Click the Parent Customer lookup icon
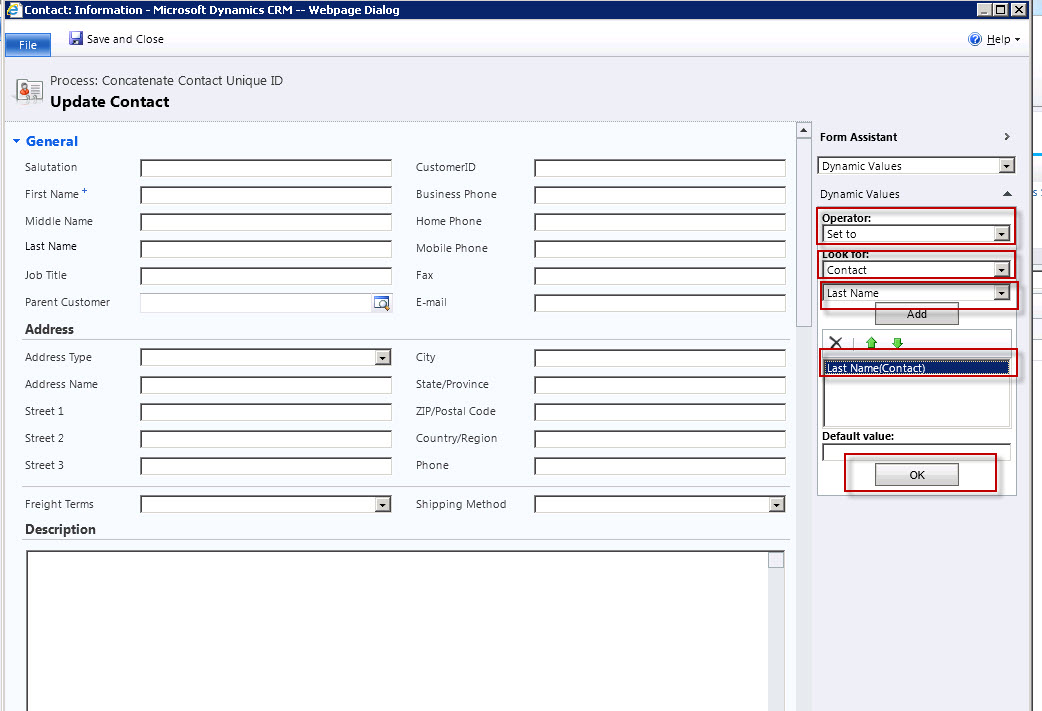 [381, 303]
